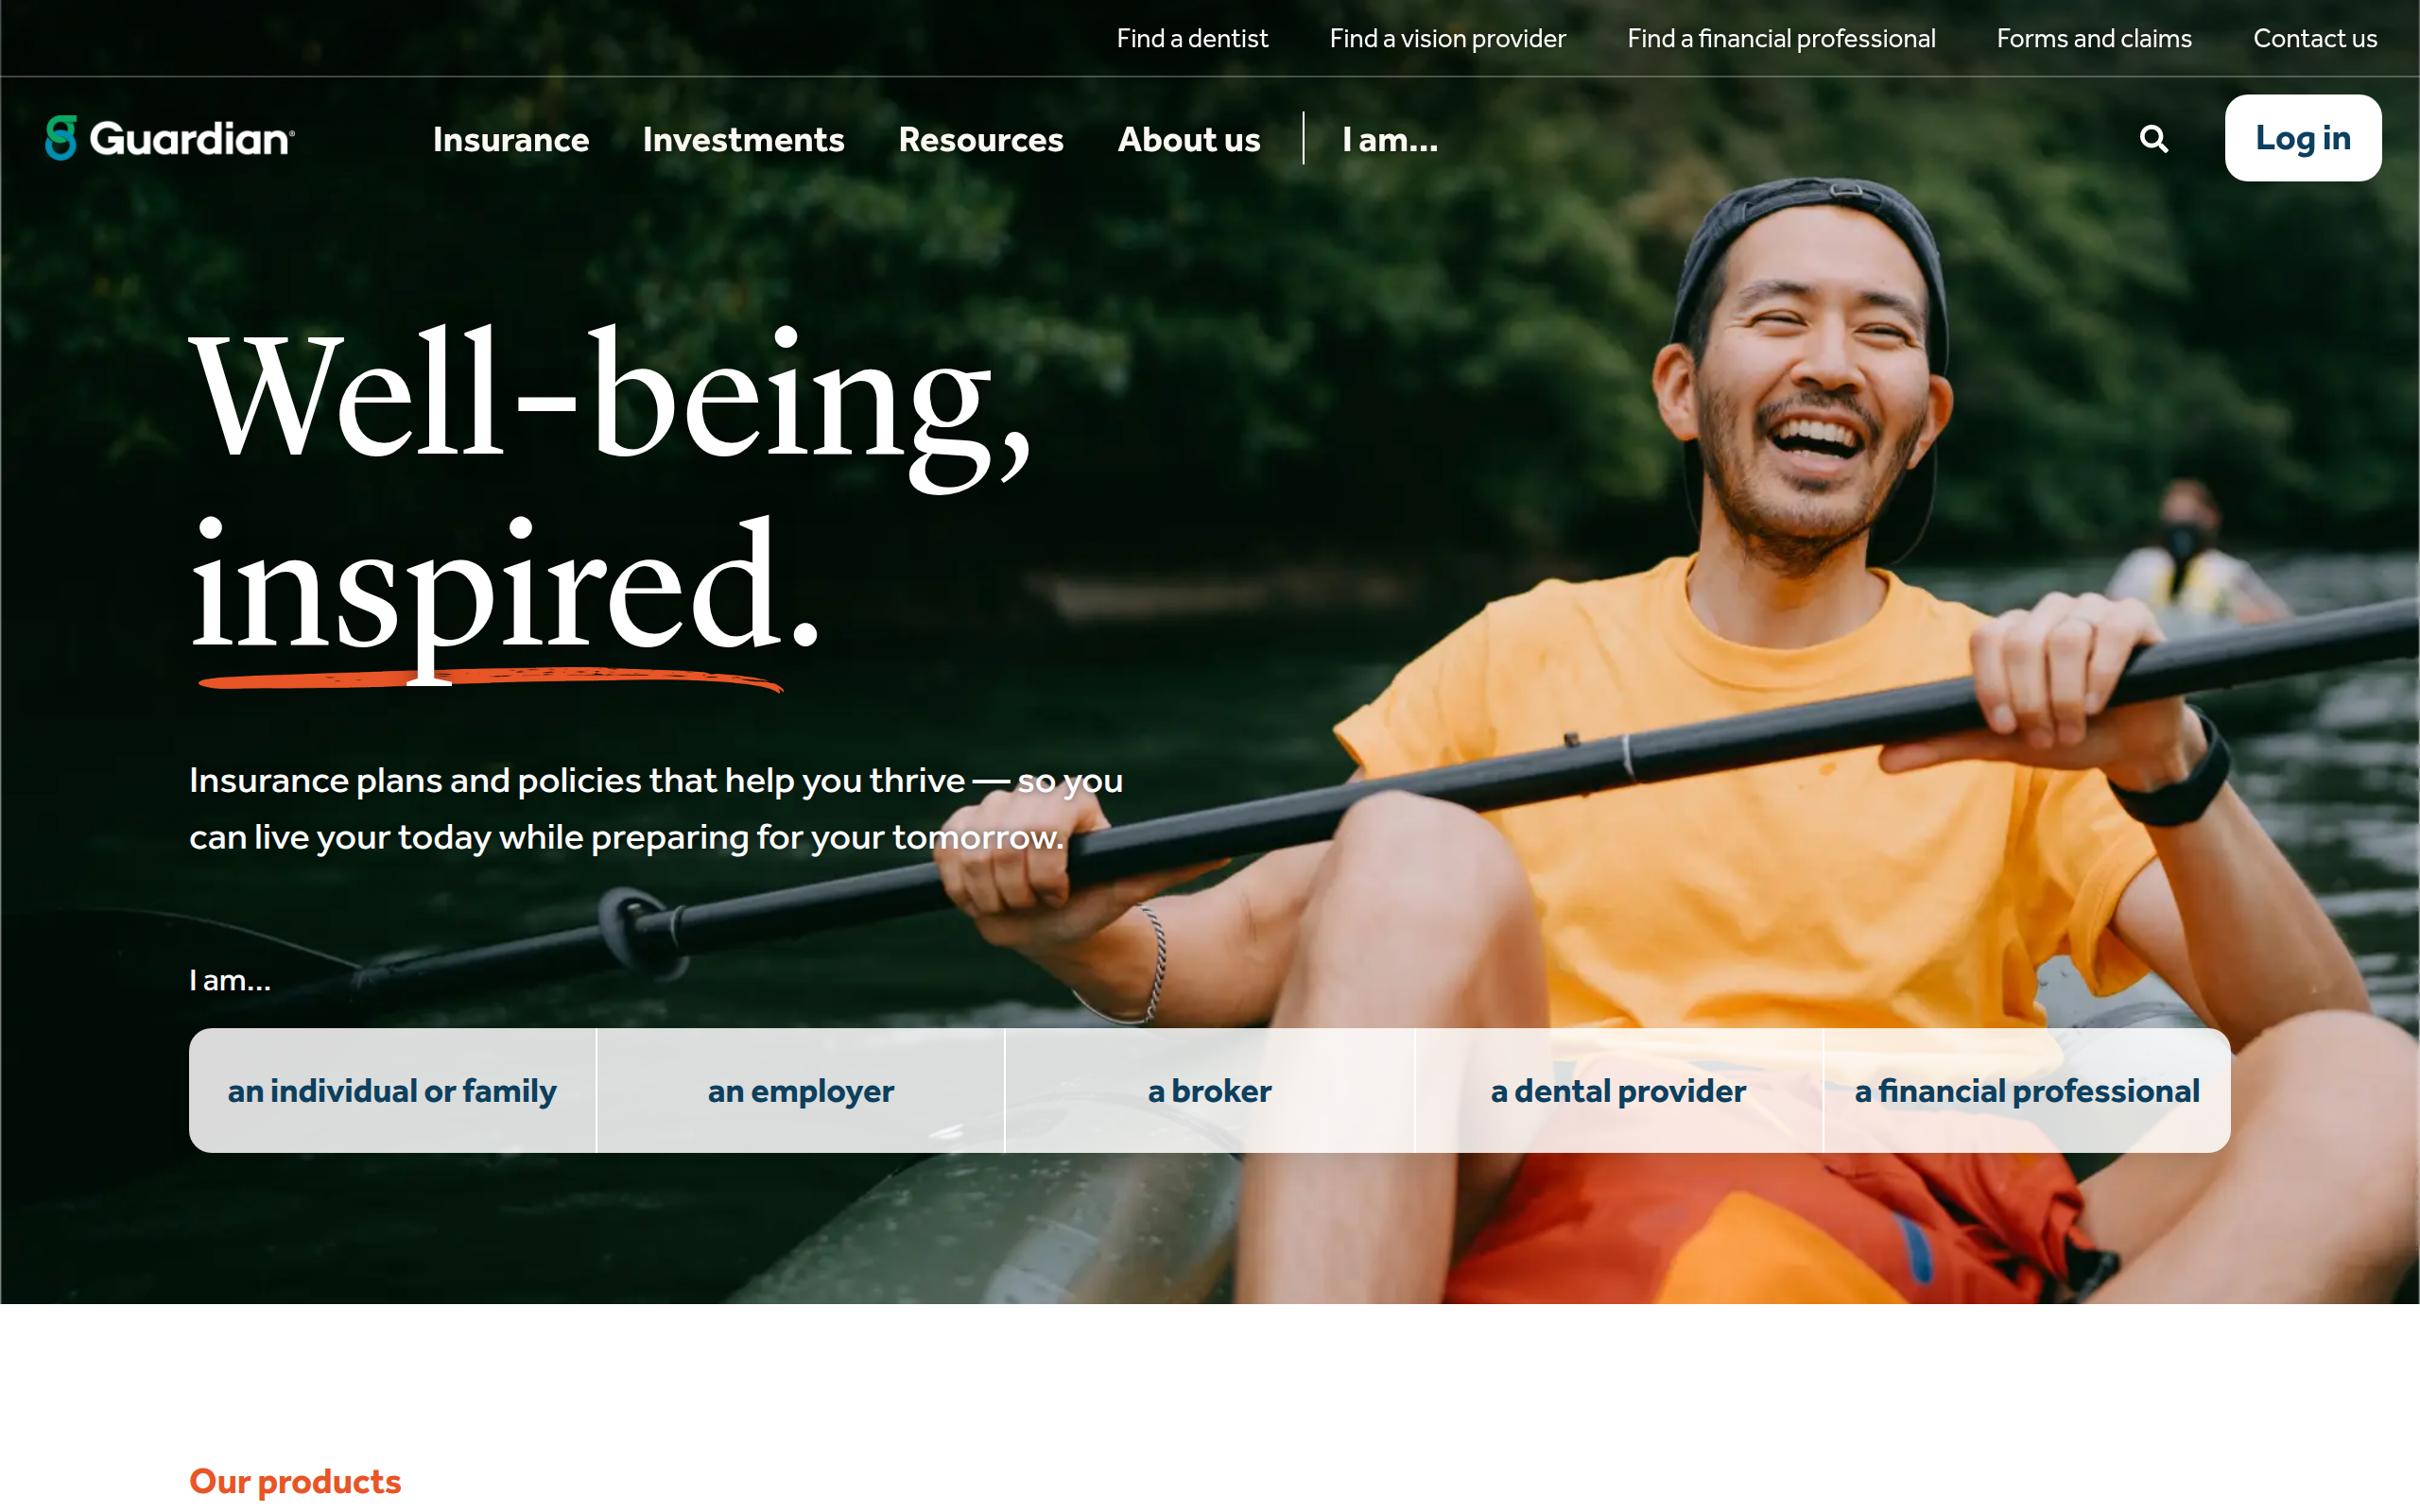Open the Insurance menu
This screenshot has height=1512, width=2420.
(511, 139)
